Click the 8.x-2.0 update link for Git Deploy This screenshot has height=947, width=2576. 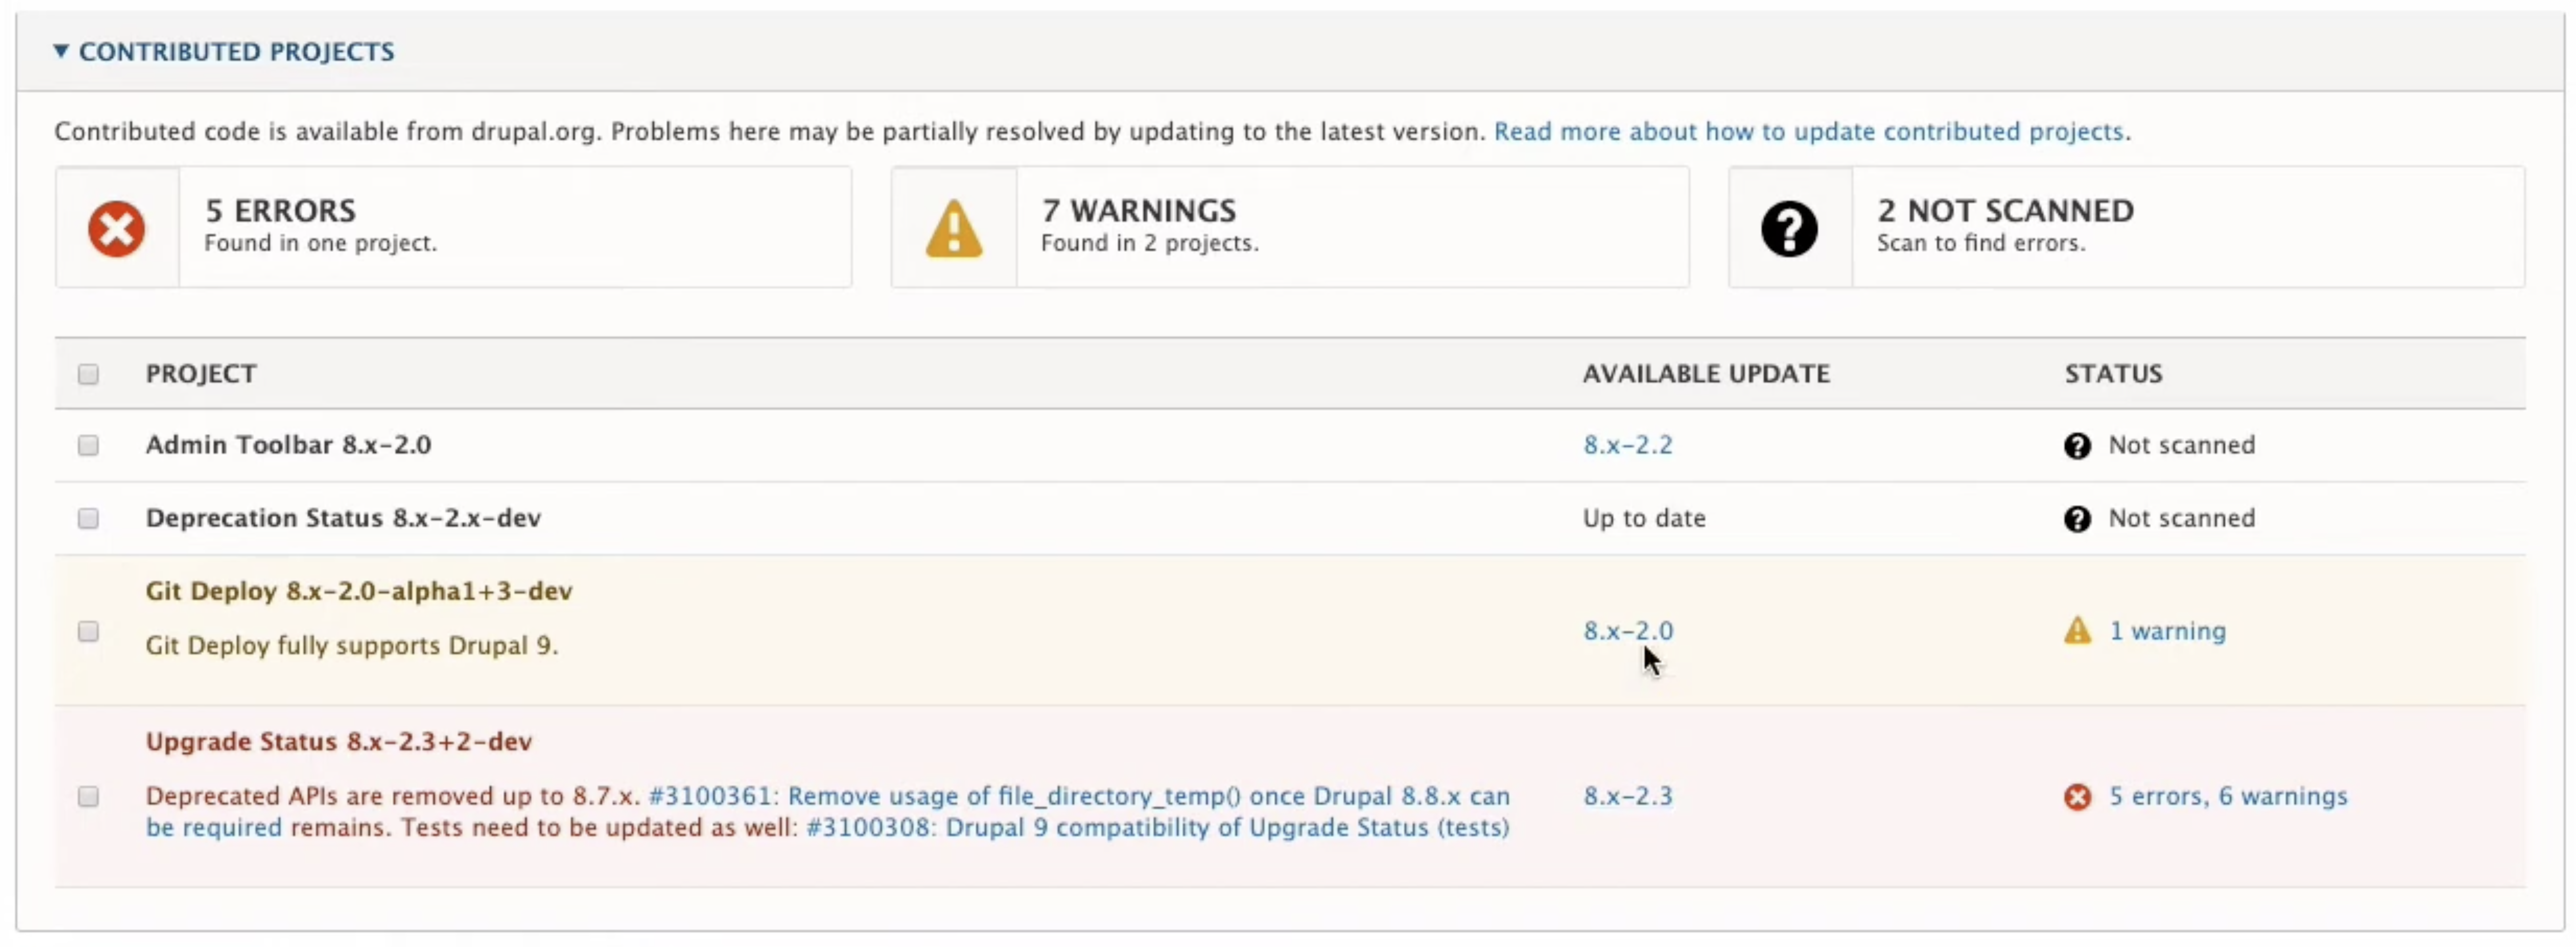[1626, 630]
